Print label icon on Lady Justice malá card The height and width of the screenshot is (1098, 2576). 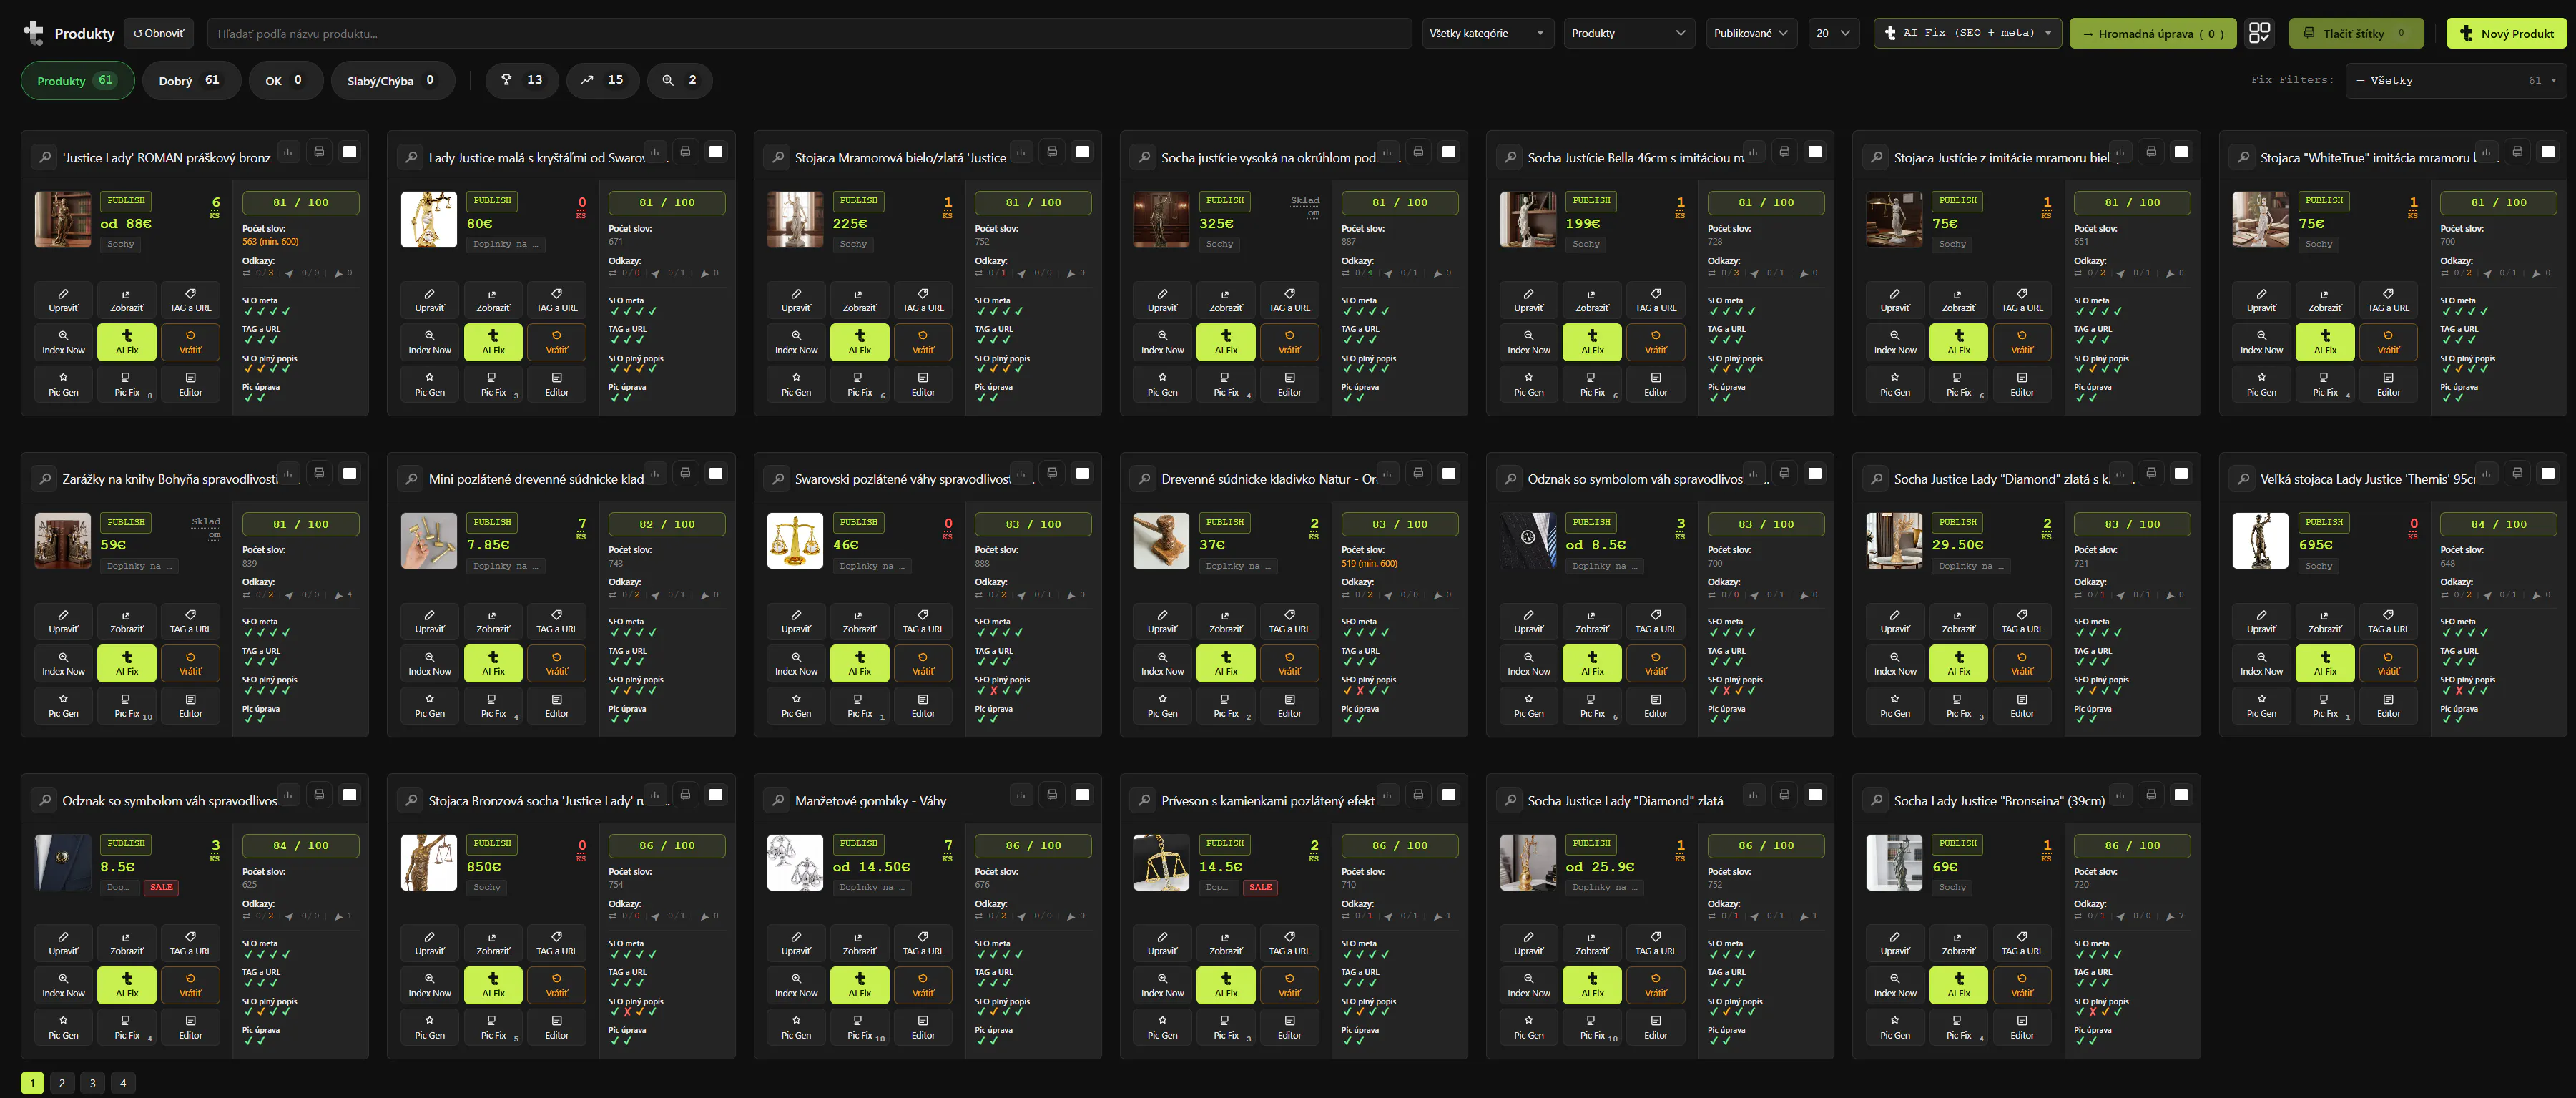[685, 152]
